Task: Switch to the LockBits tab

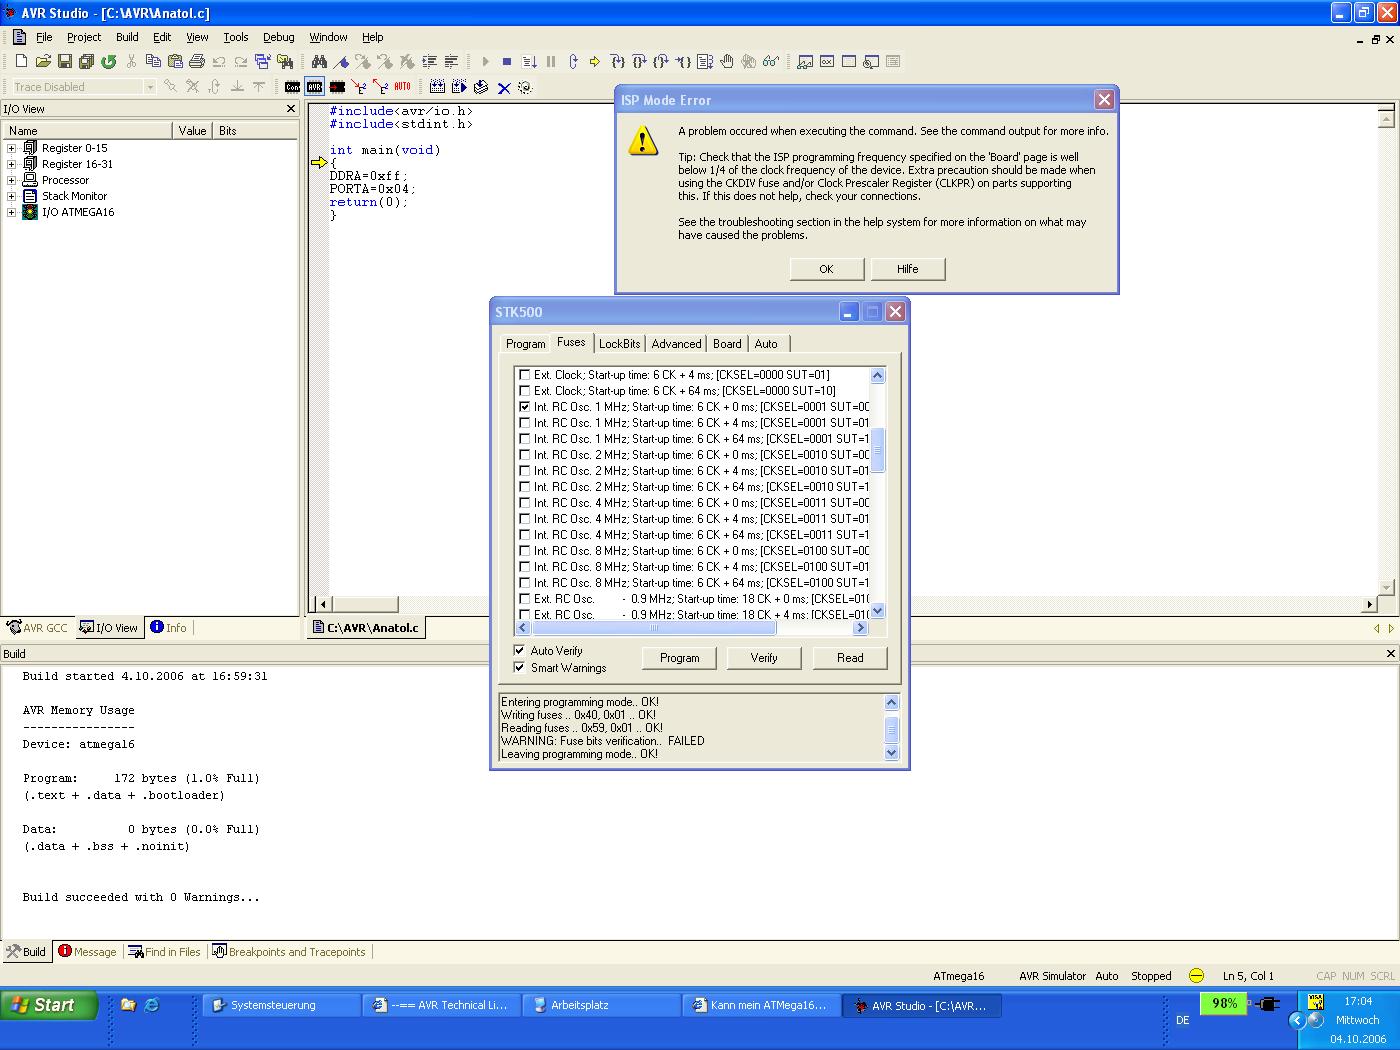Action: [x=619, y=344]
